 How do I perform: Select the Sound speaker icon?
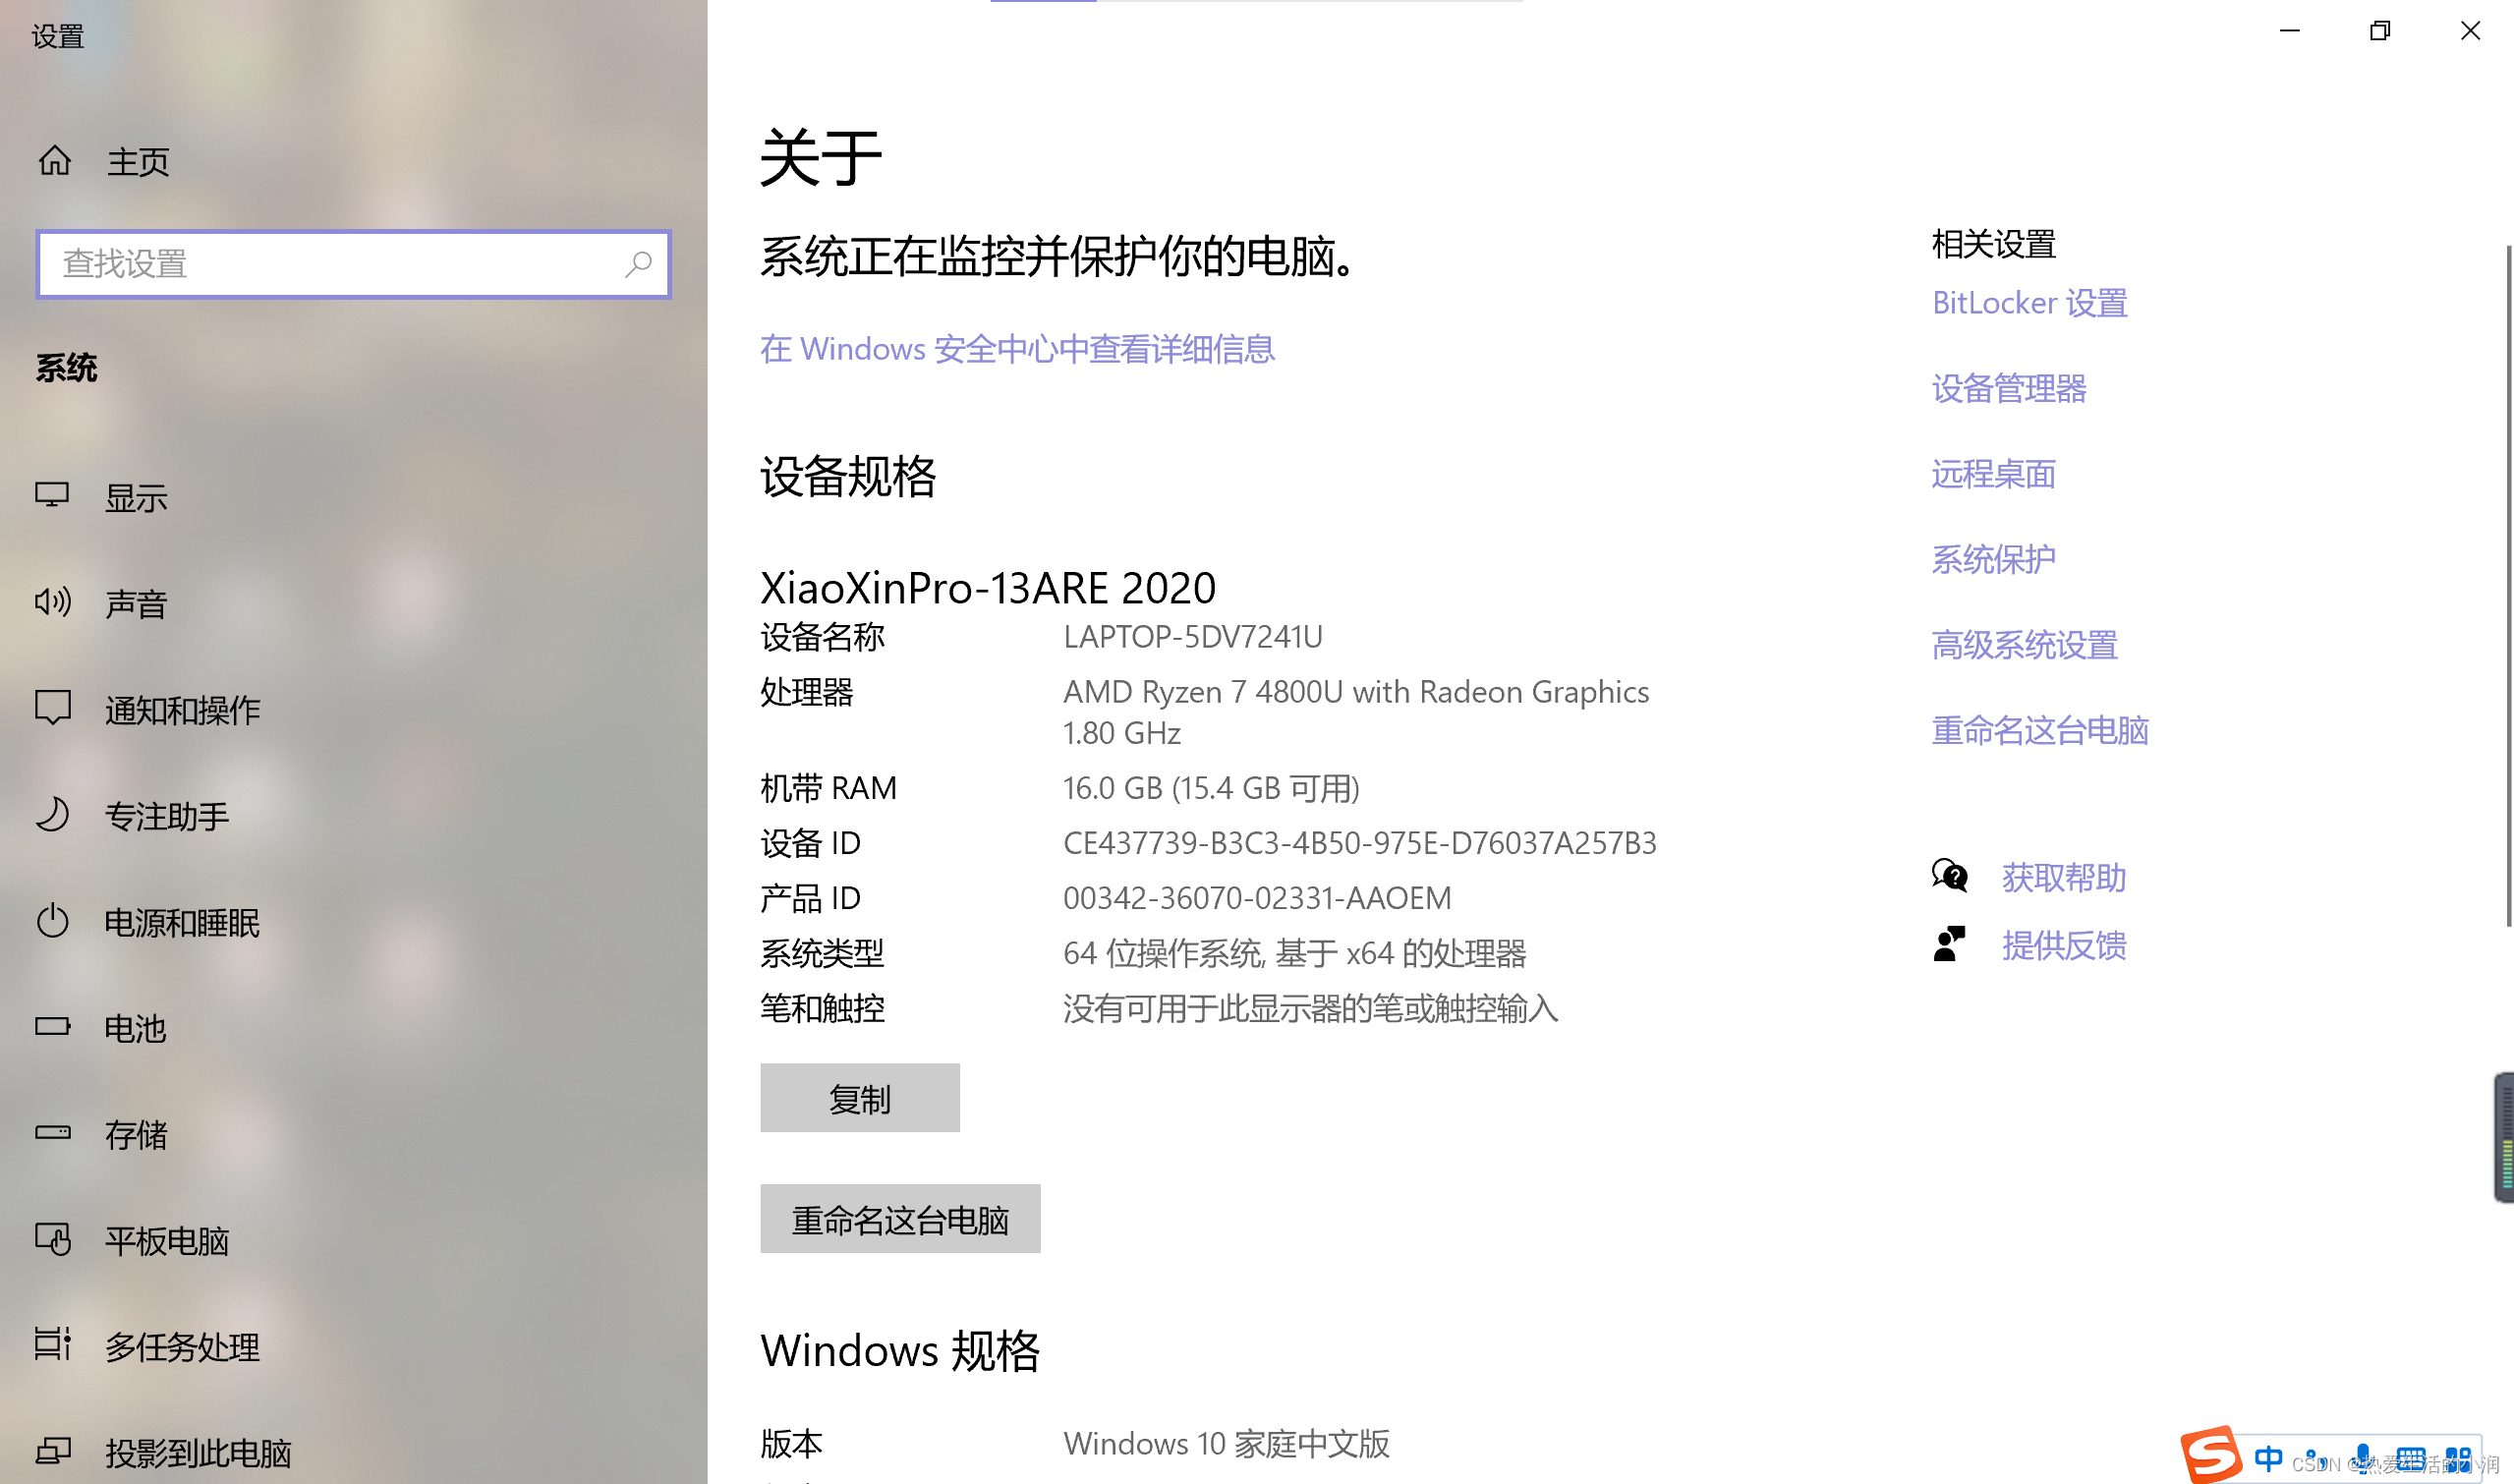click(x=52, y=602)
